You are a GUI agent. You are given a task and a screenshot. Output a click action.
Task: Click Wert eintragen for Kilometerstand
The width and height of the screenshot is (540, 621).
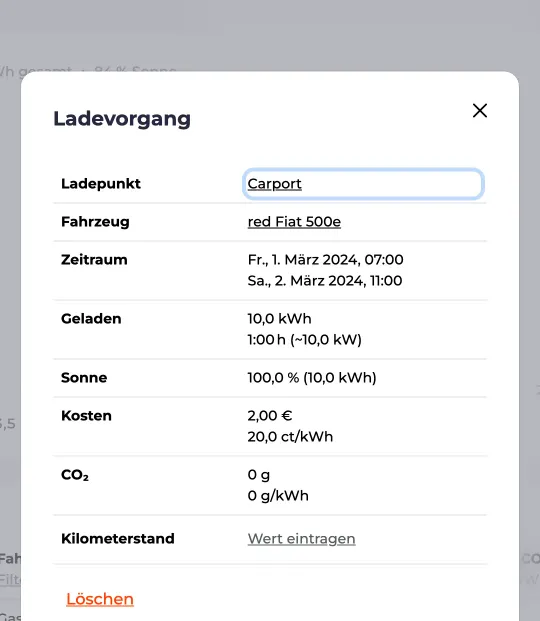pyautogui.click(x=301, y=539)
